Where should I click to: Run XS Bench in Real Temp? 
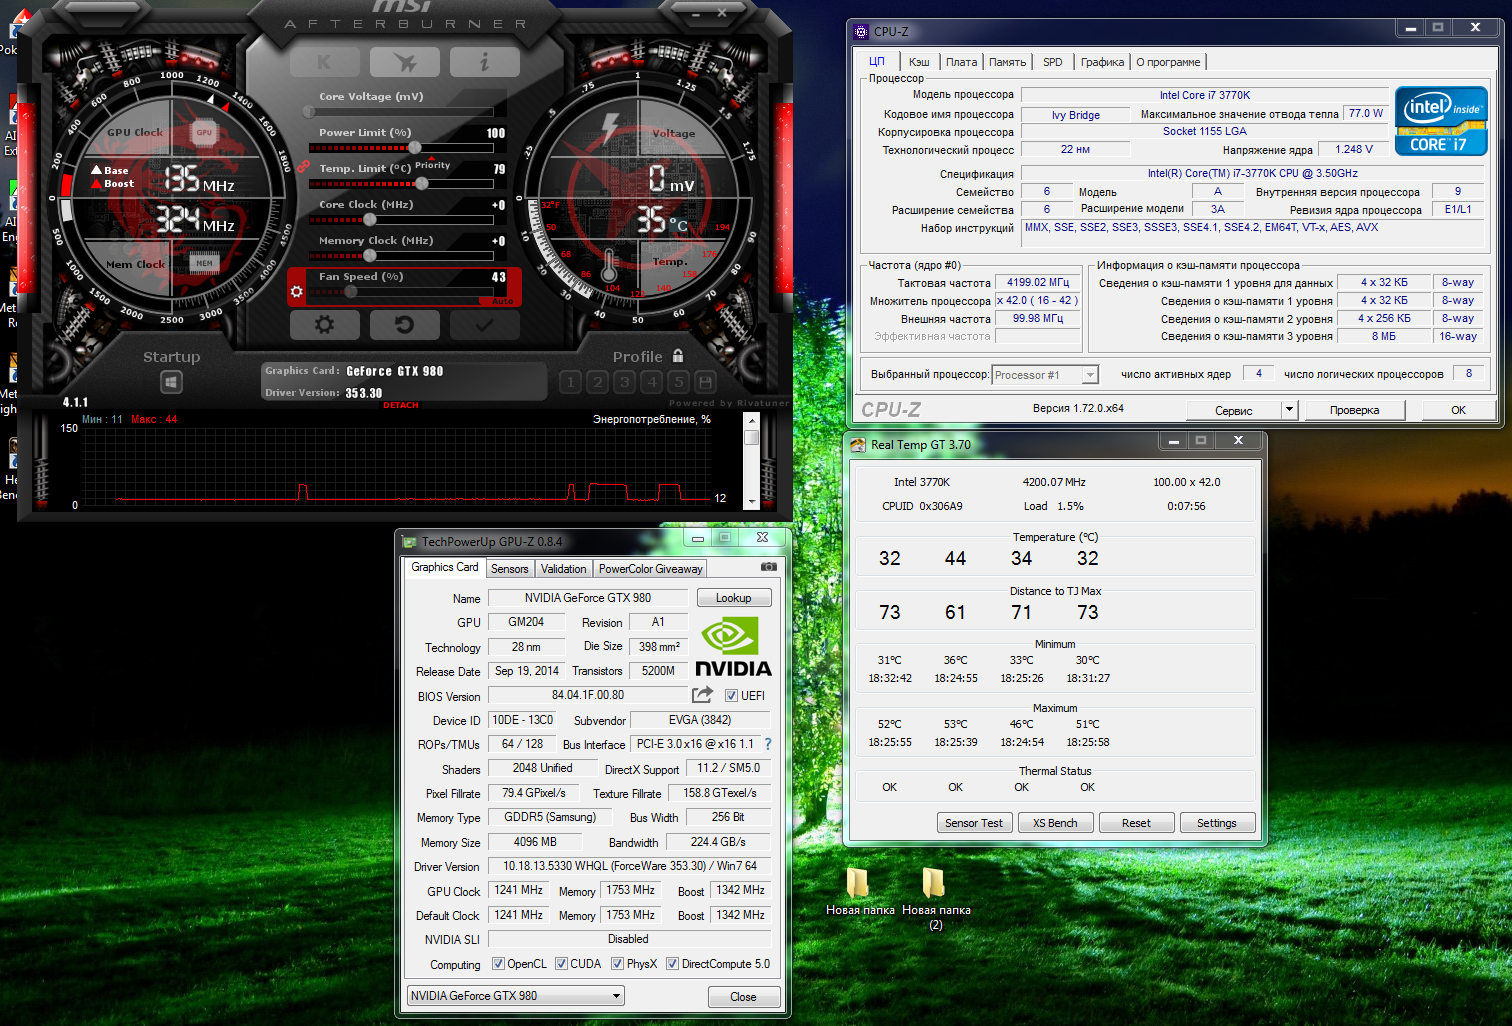coord(1055,823)
